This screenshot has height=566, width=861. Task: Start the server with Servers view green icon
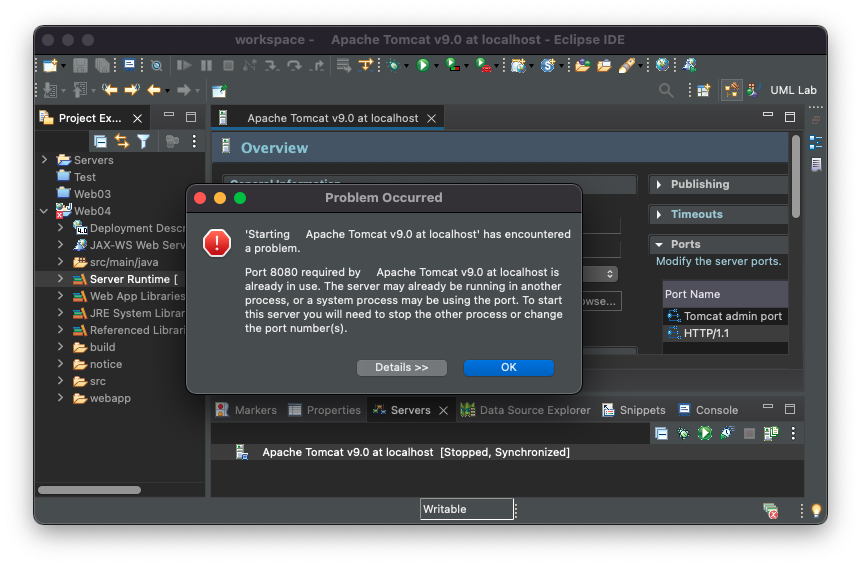(705, 433)
